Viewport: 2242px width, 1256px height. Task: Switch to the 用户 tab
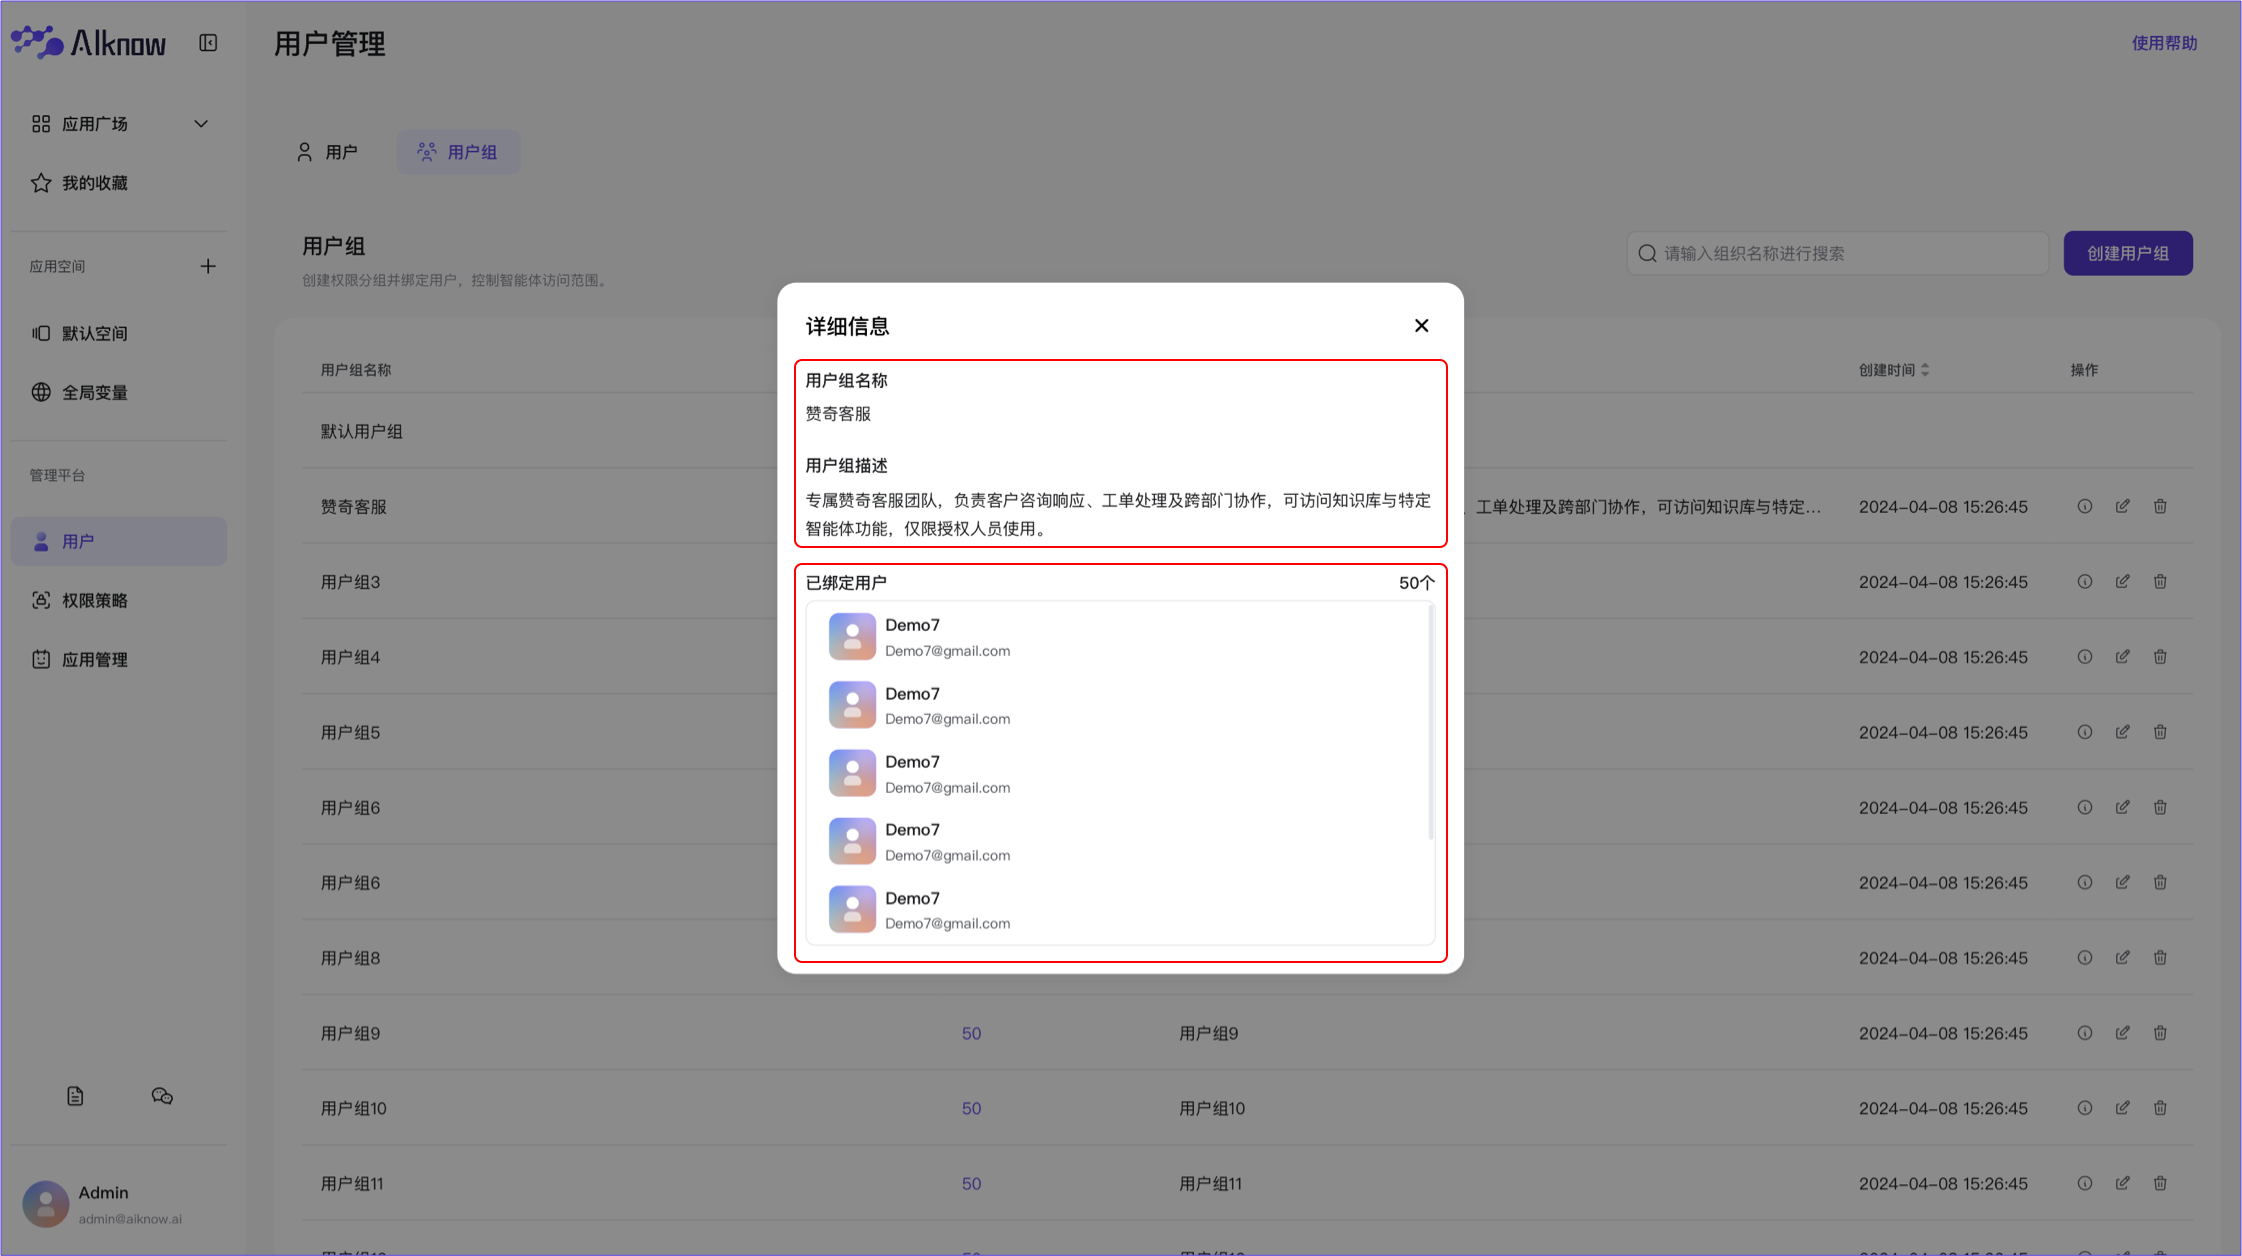coord(327,152)
